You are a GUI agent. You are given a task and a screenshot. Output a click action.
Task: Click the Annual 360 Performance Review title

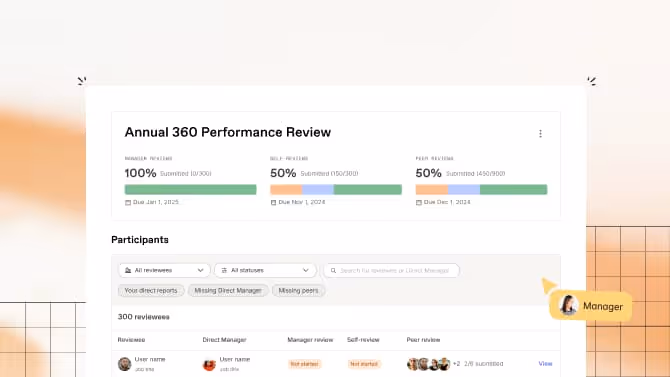(228, 132)
